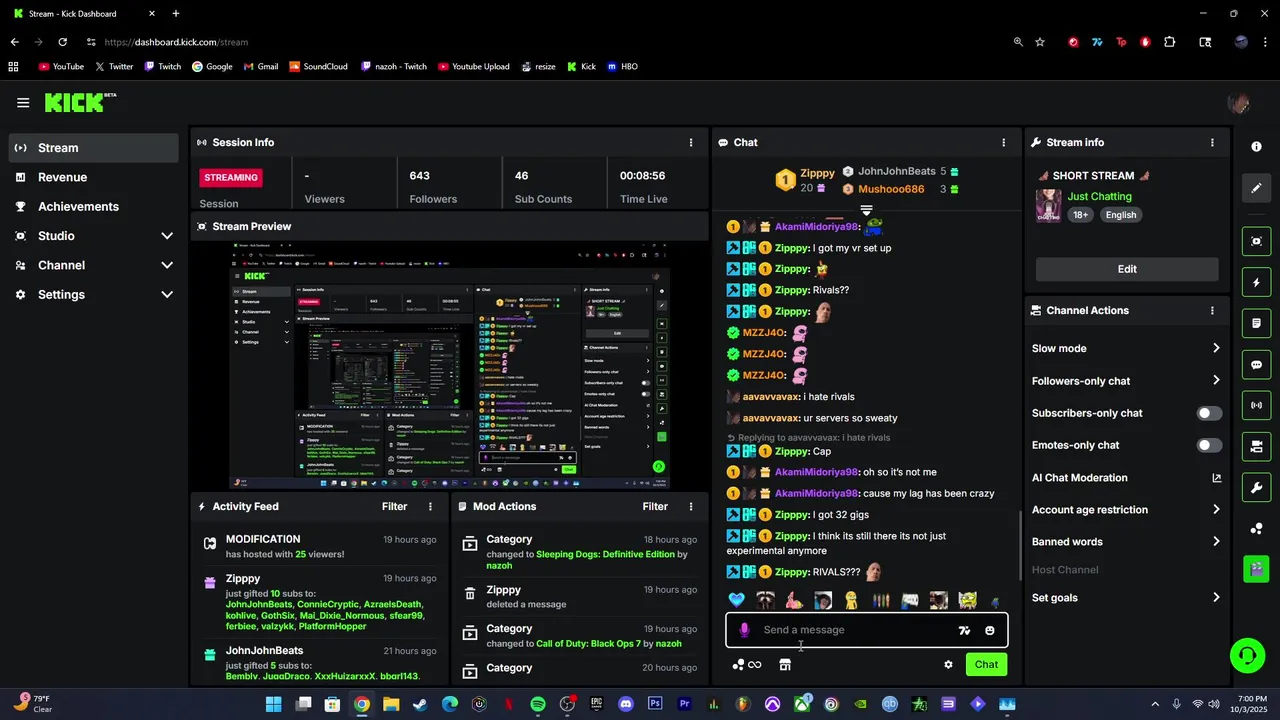Click the stream preview widget icon in right sidebar
Screen dimensions: 1280x720
1257,241
